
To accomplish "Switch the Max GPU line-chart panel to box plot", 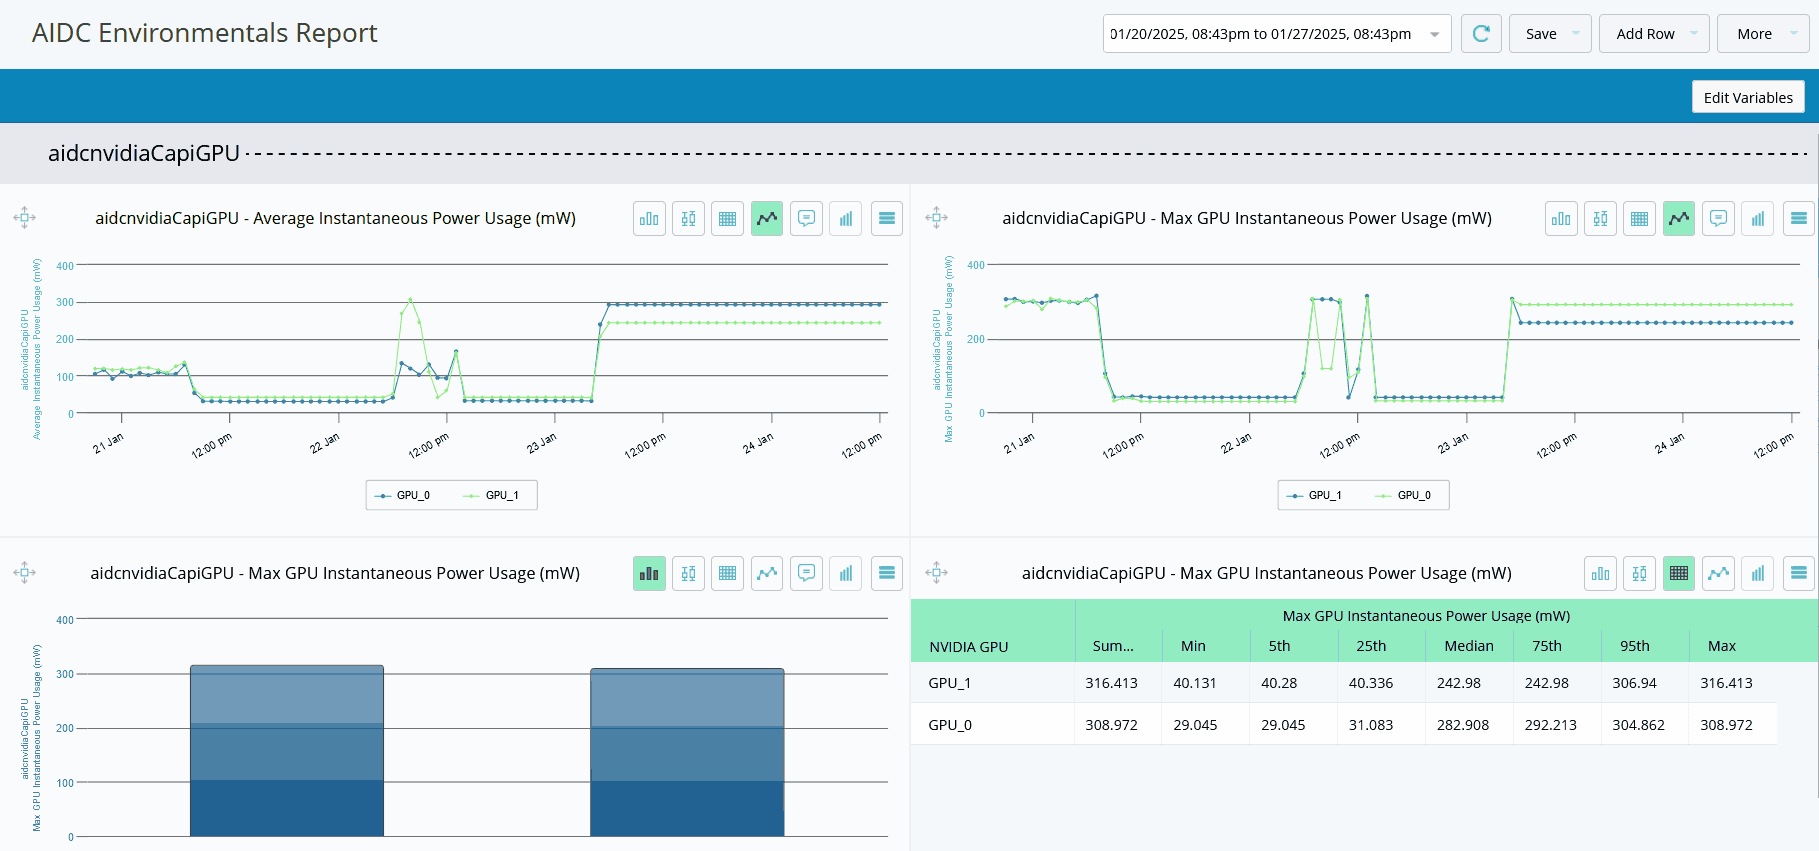I will pyautogui.click(x=1600, y=219).
